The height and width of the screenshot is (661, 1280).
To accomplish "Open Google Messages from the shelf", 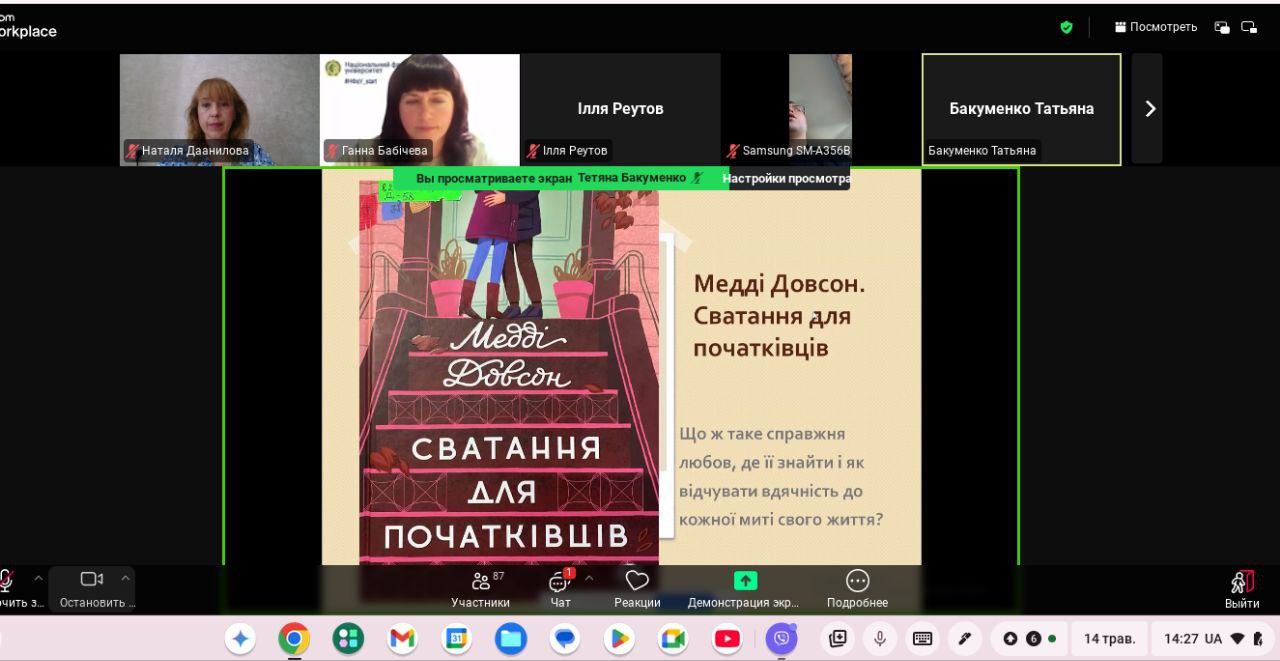I will pos(565,638).
